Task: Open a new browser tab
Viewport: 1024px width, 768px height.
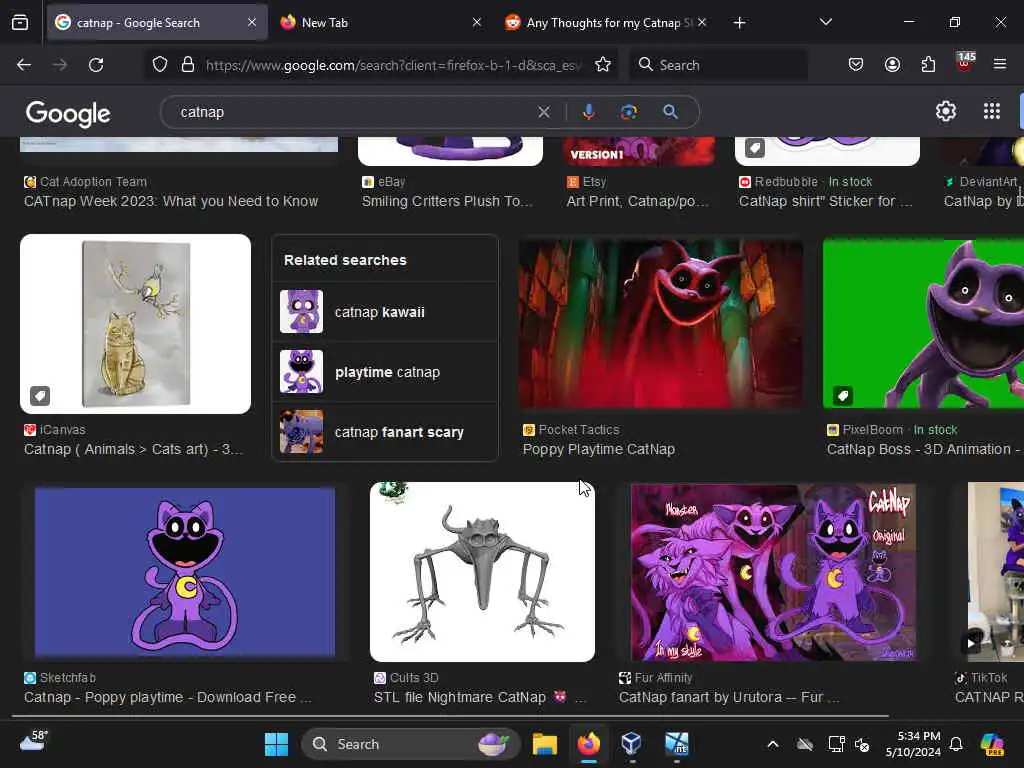Action: point(739,23)
